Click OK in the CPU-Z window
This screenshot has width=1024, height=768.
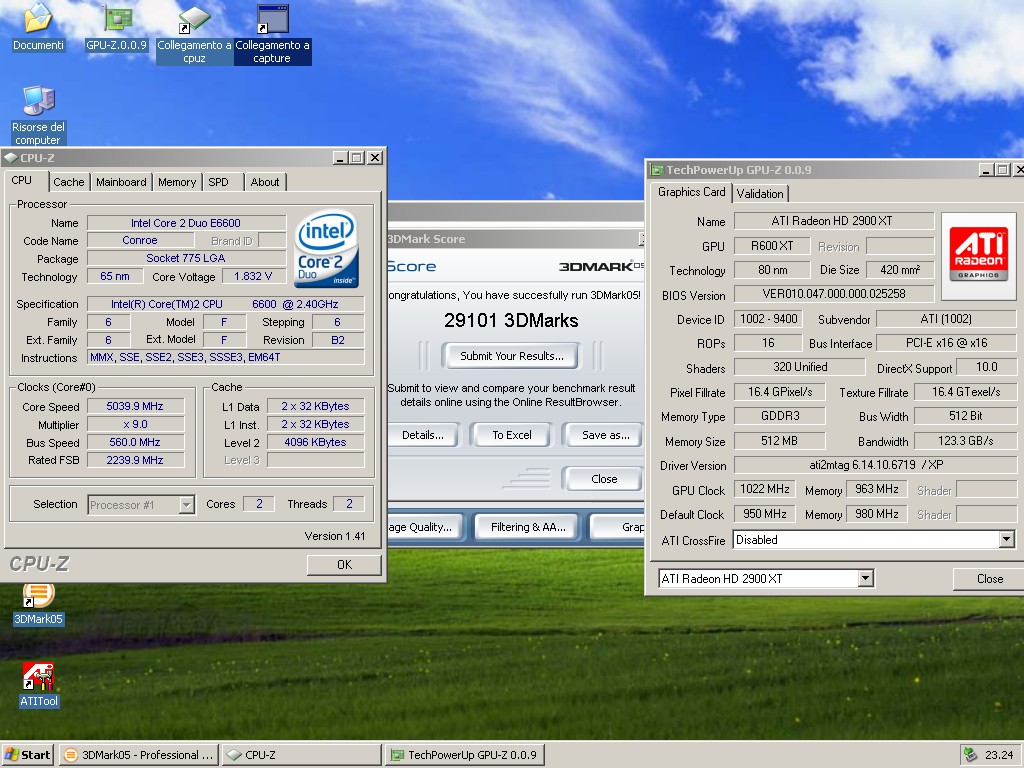pos(344,565)
